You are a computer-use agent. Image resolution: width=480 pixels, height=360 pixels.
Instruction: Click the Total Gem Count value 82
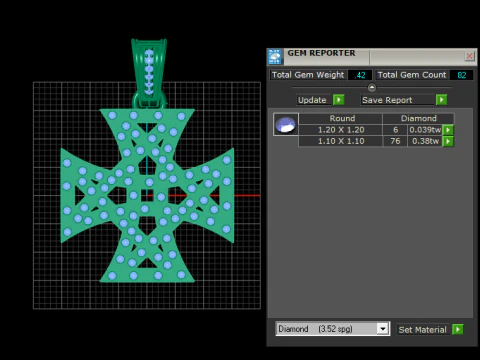pos(461,75)
